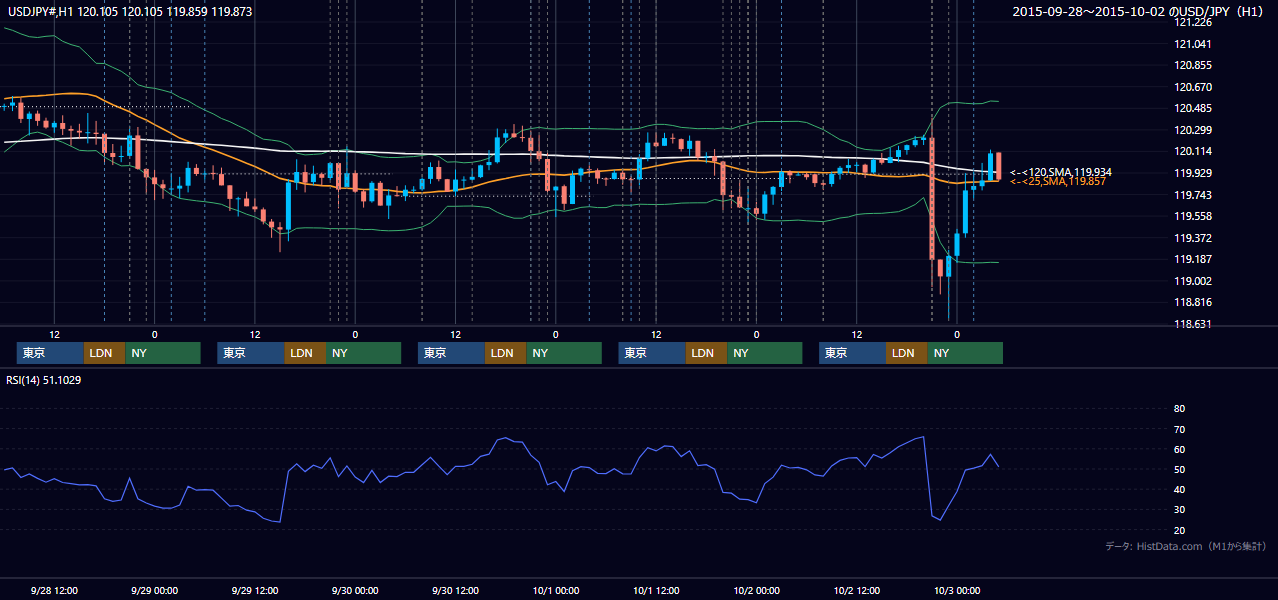Image resolution: width=1278 pixels, height=600 pixels.
Task: Click the 120,SMA,119.934 indicator label
Action: pos(1060,172)
